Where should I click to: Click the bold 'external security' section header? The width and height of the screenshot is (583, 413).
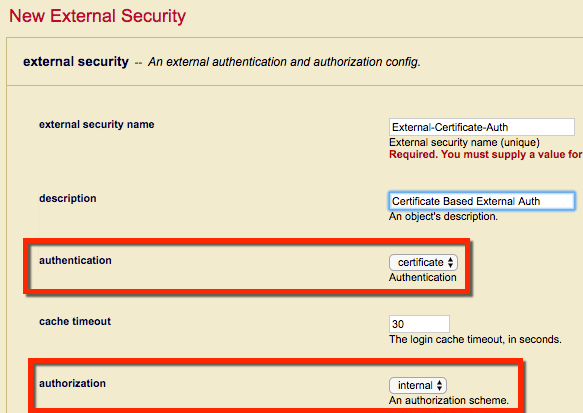tap(76, 61)
